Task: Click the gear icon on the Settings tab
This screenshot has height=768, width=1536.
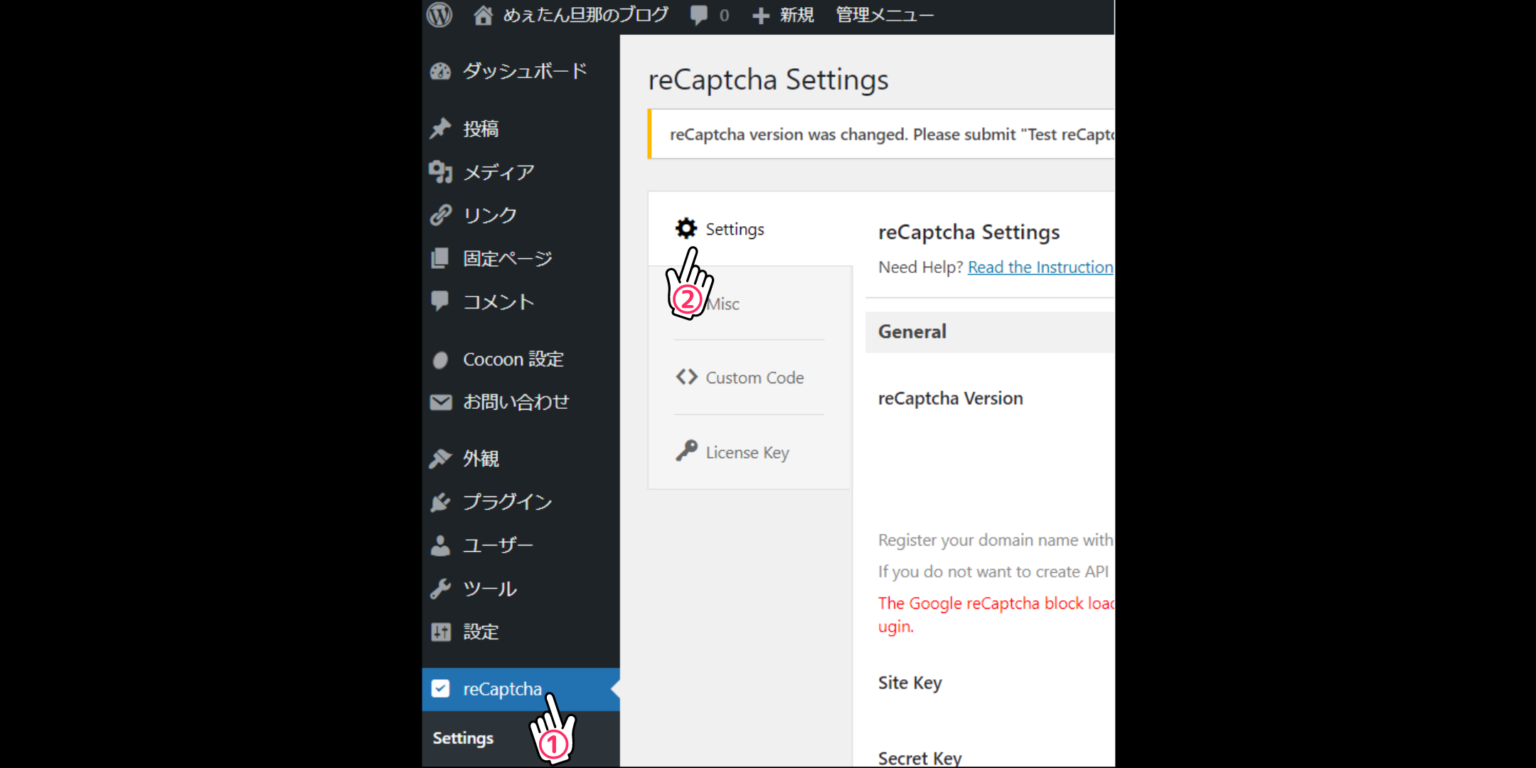Action: coord(687,228)
